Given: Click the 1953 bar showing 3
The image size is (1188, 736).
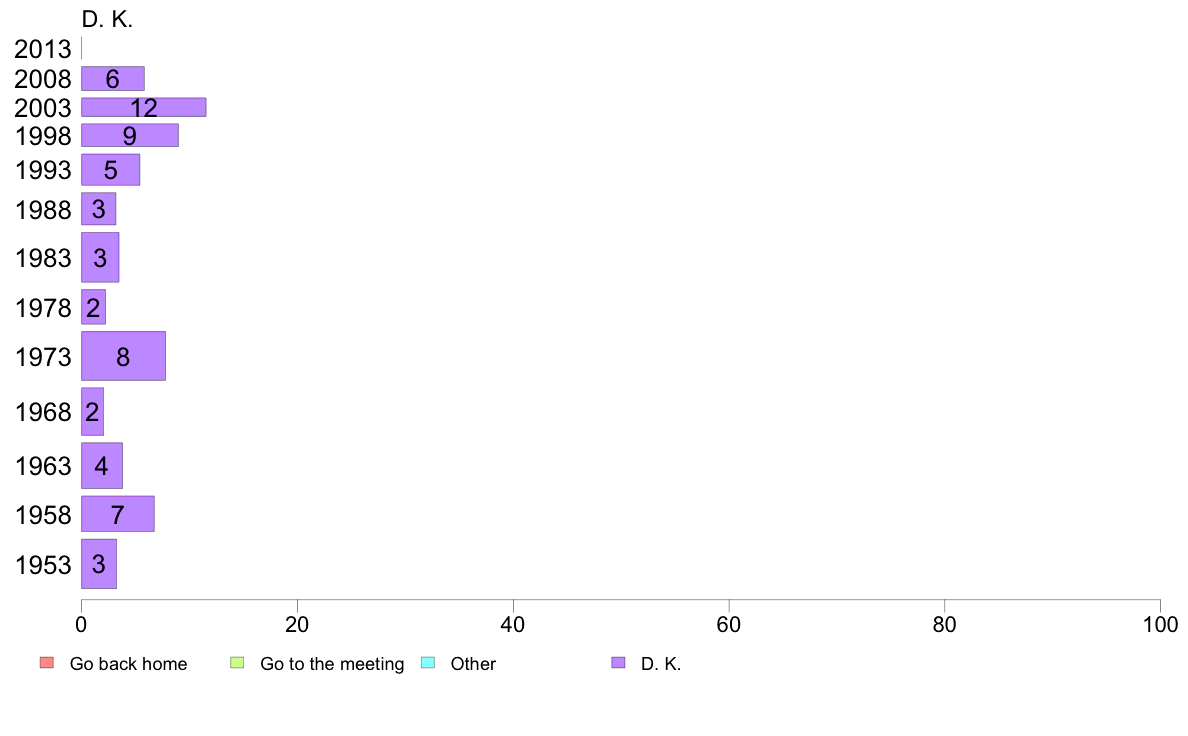Looking at the screenshot, I should (x=99, y=564).
